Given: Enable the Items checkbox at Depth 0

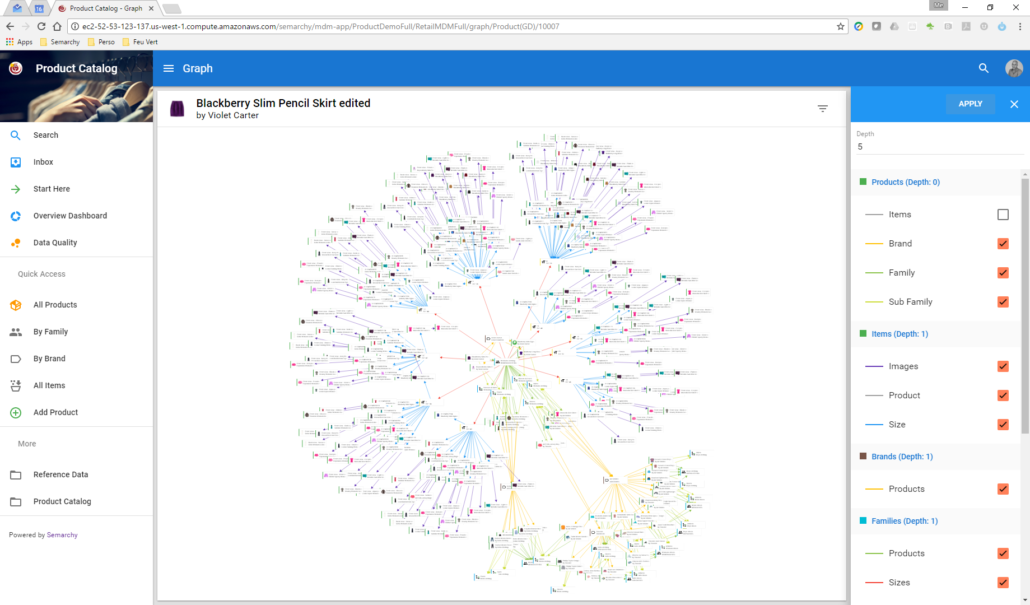Looking at the screenshot, I should click(1002, 214).
